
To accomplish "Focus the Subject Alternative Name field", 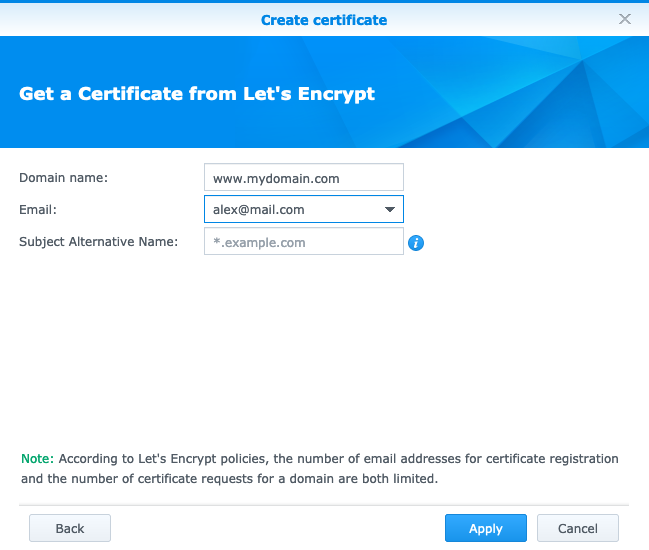I will click(304, 241).
